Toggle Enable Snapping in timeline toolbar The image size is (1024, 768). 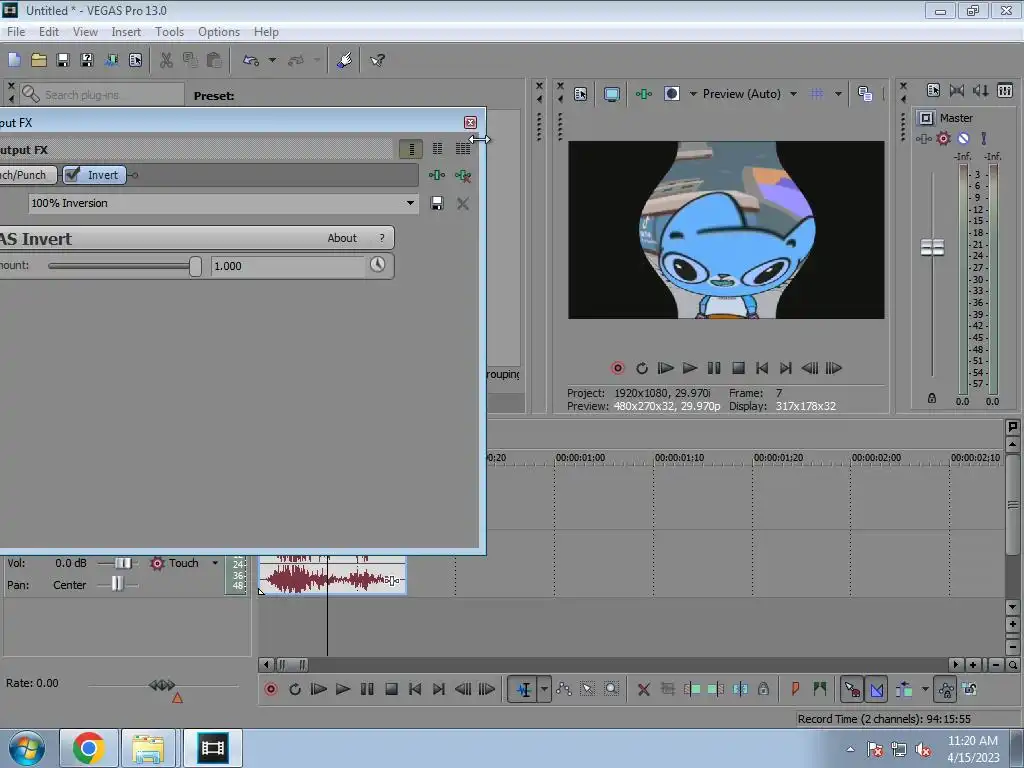point(852,689)
